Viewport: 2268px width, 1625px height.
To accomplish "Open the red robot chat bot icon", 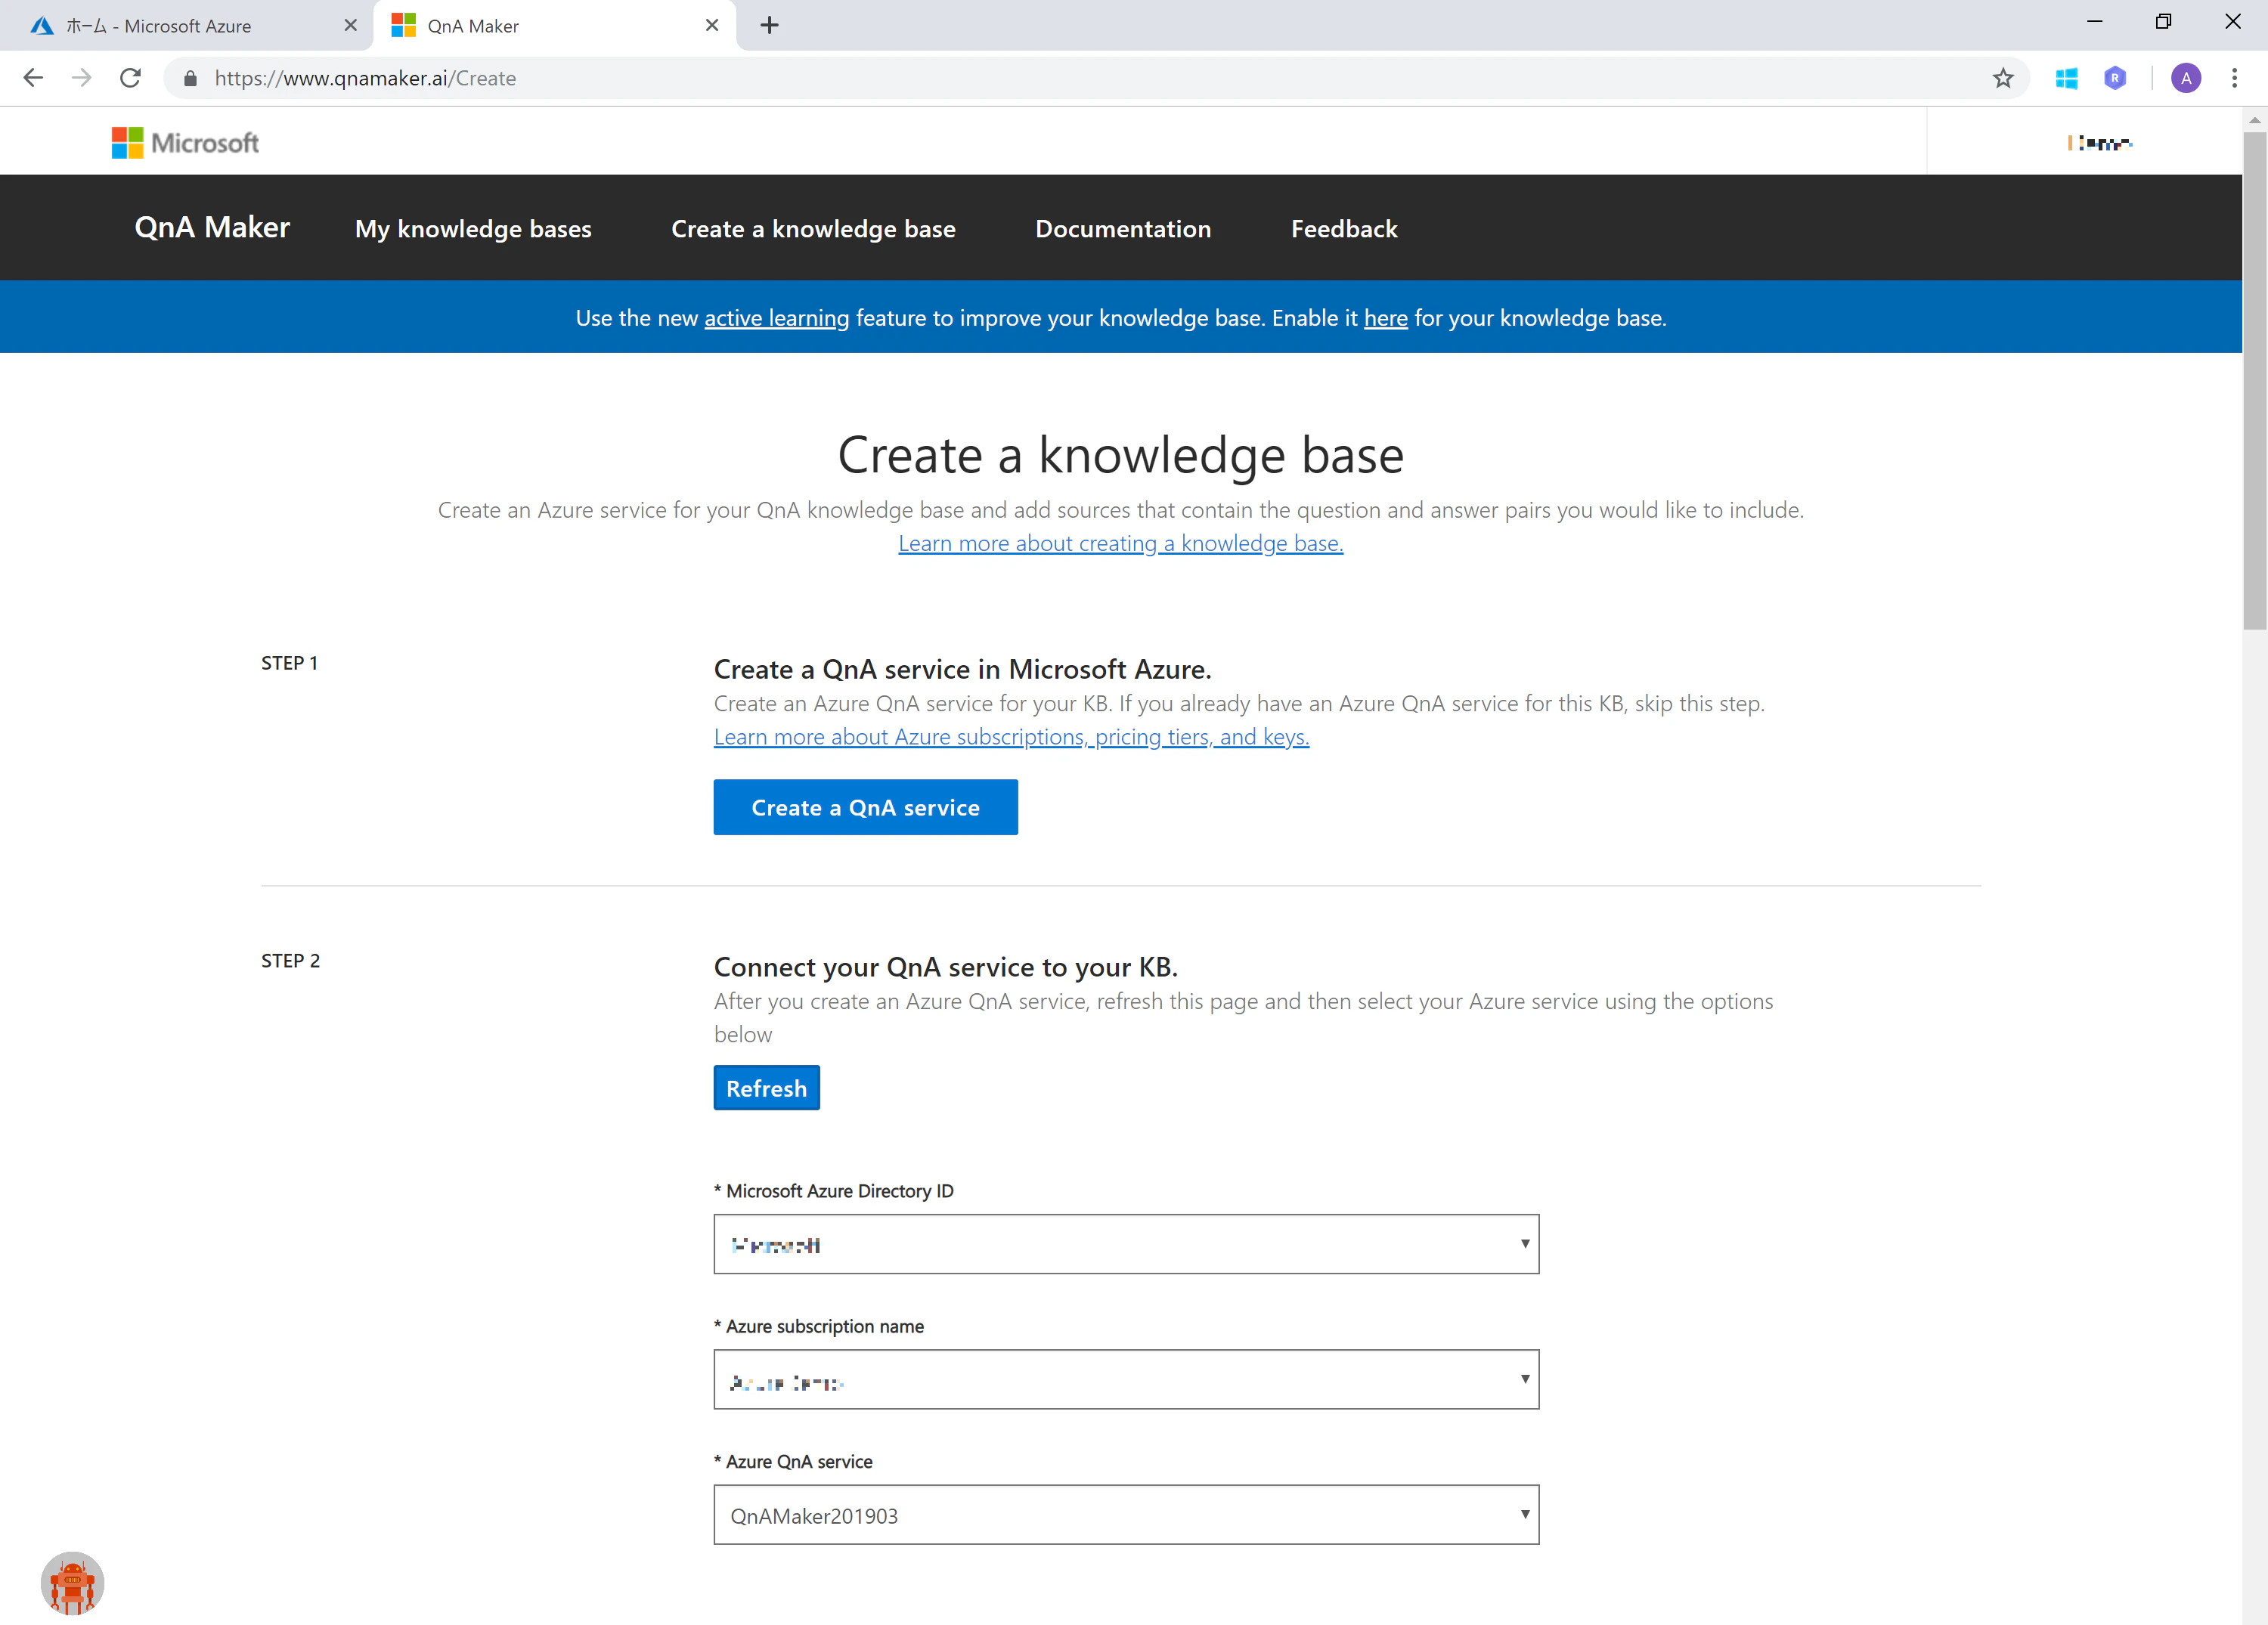I will pos(72,1583).
